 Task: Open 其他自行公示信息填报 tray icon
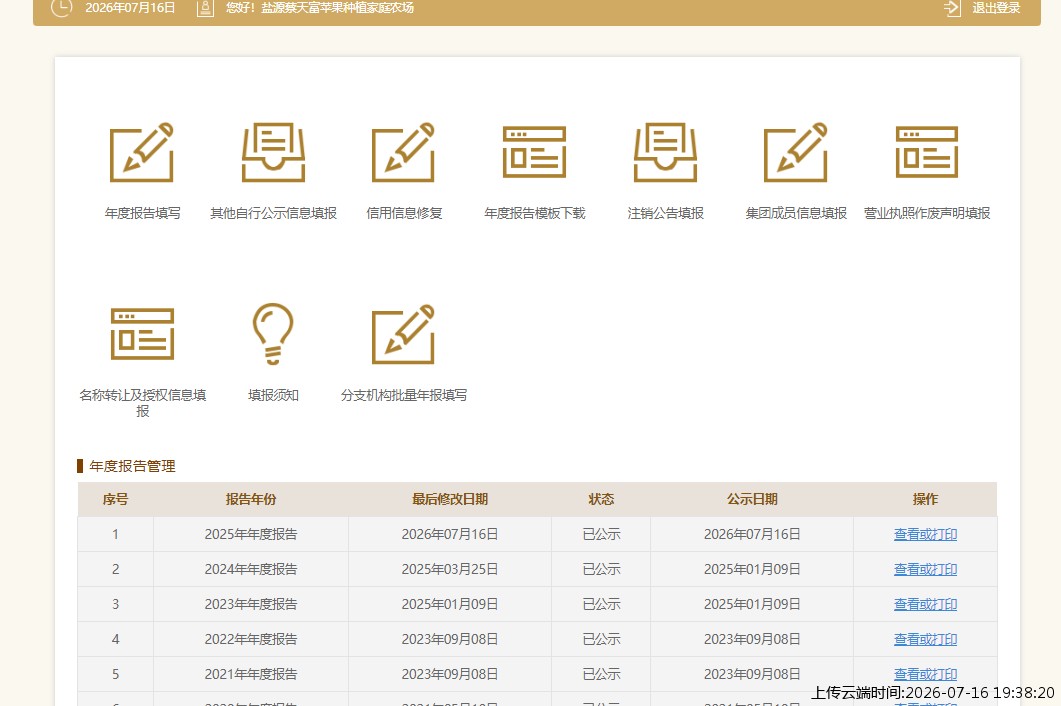273,152
